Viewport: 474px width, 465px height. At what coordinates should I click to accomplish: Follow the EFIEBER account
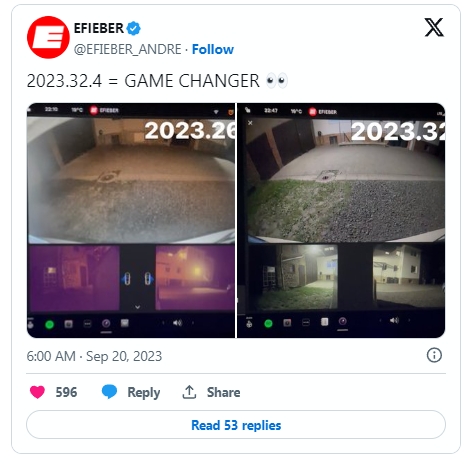click(x=213, y=49)
